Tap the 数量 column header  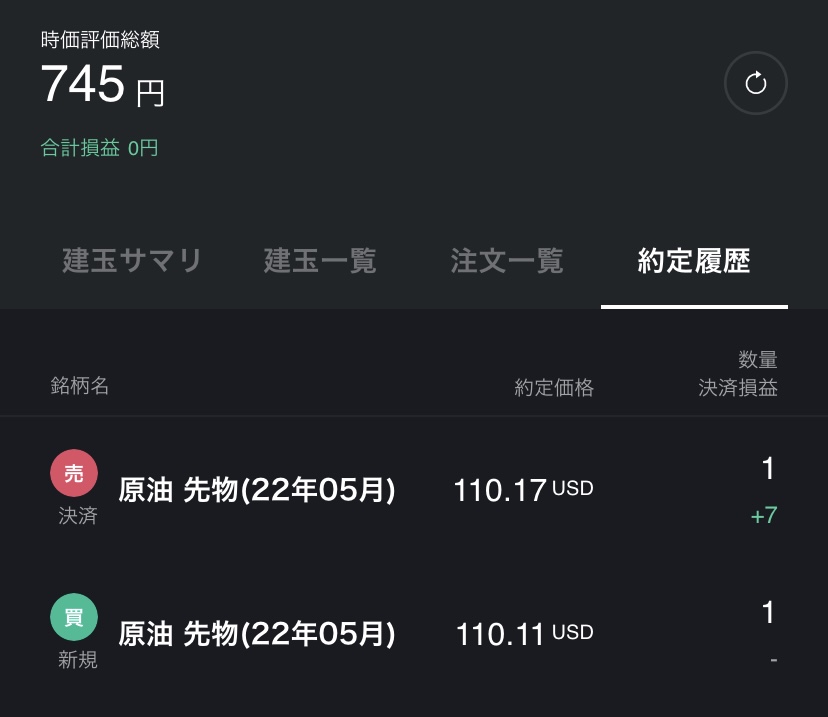757,360
